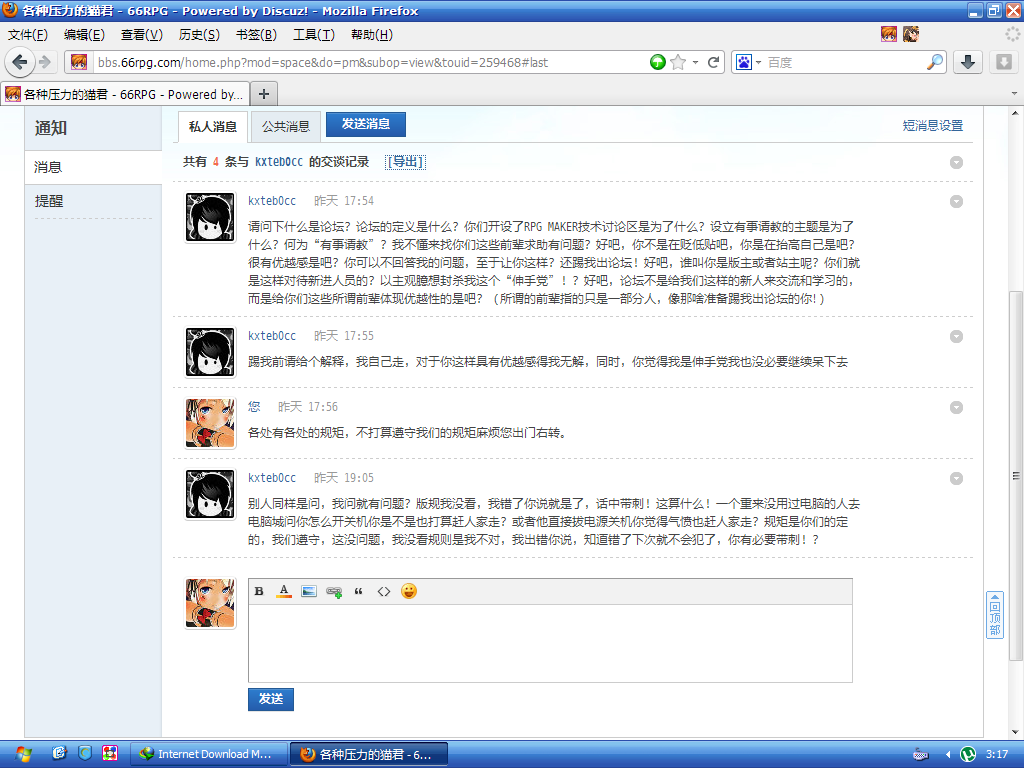Image resolution: width=1024 pixels, height=768 pixels.
Task: Insert a code block in the editor
Action: (x=384, y=591)
